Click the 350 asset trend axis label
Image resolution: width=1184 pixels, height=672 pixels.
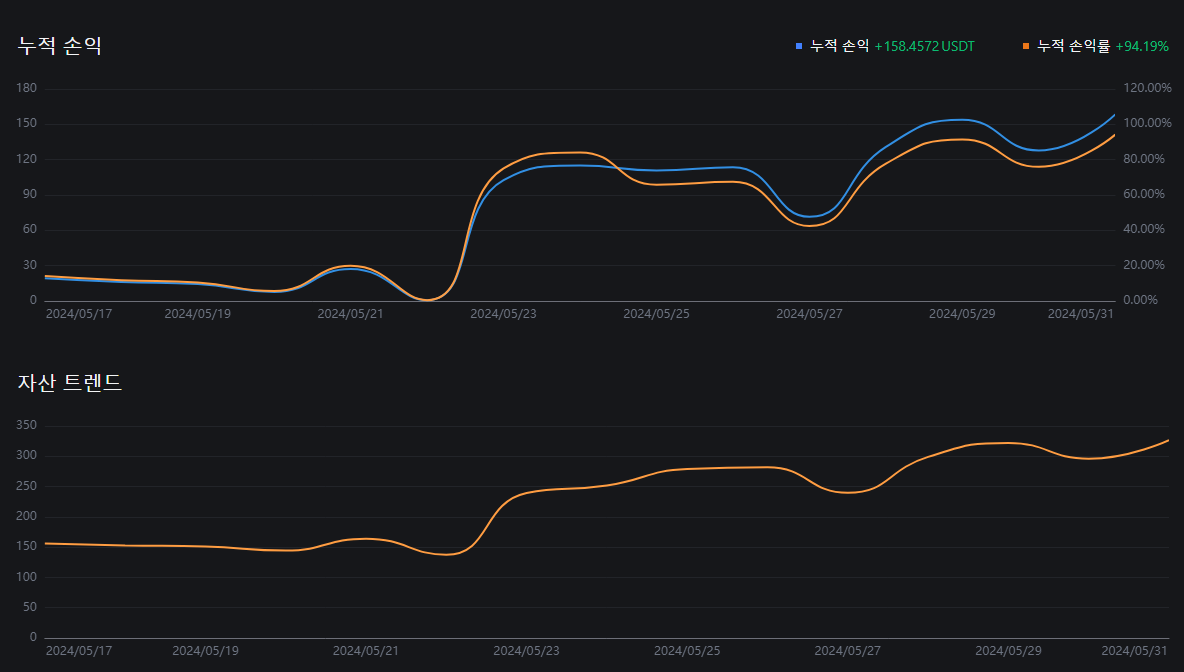pyautogui.click(x=27, y=425)
